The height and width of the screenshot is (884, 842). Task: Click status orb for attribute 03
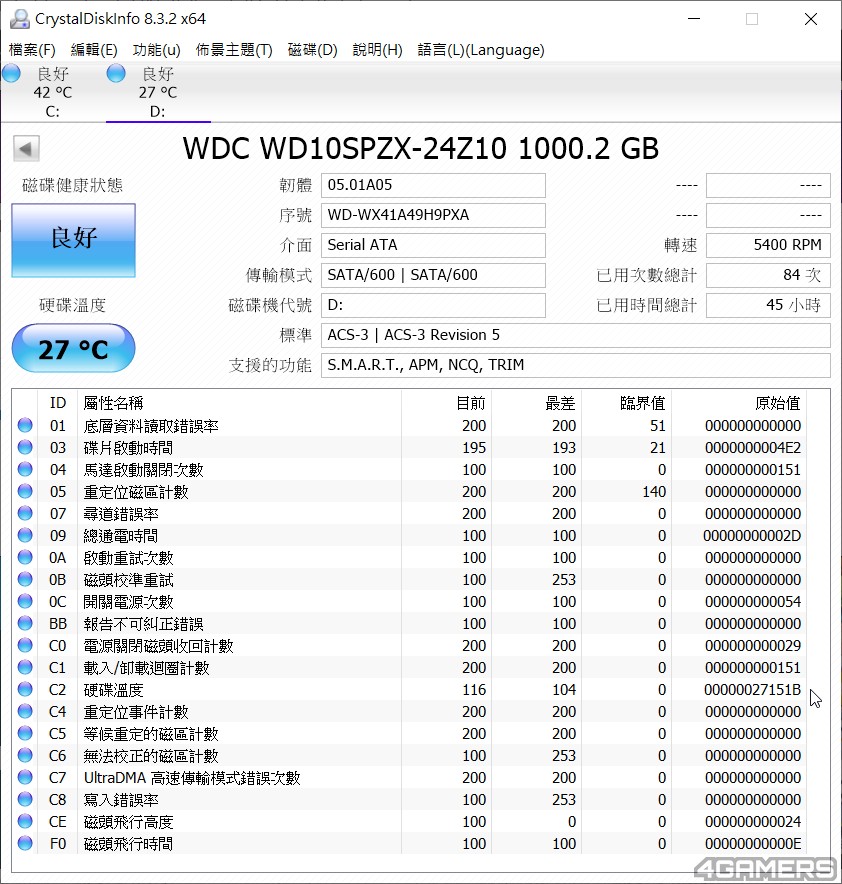coord(25,447)
